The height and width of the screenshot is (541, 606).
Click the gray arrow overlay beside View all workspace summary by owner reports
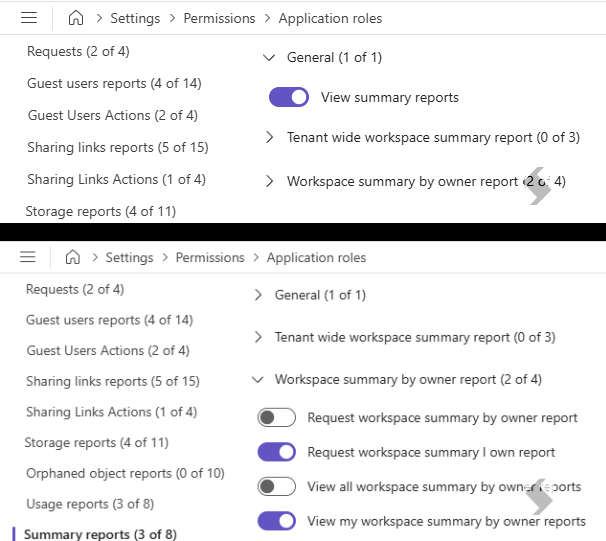[539, 497]
